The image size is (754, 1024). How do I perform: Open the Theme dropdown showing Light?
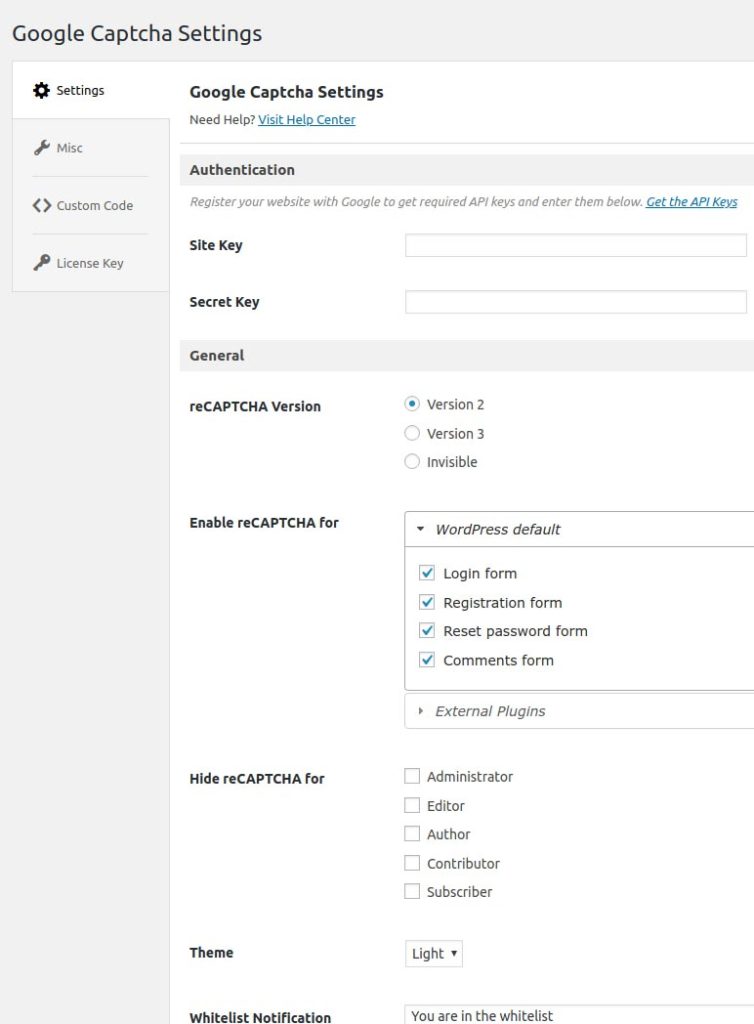coord(433,953)
